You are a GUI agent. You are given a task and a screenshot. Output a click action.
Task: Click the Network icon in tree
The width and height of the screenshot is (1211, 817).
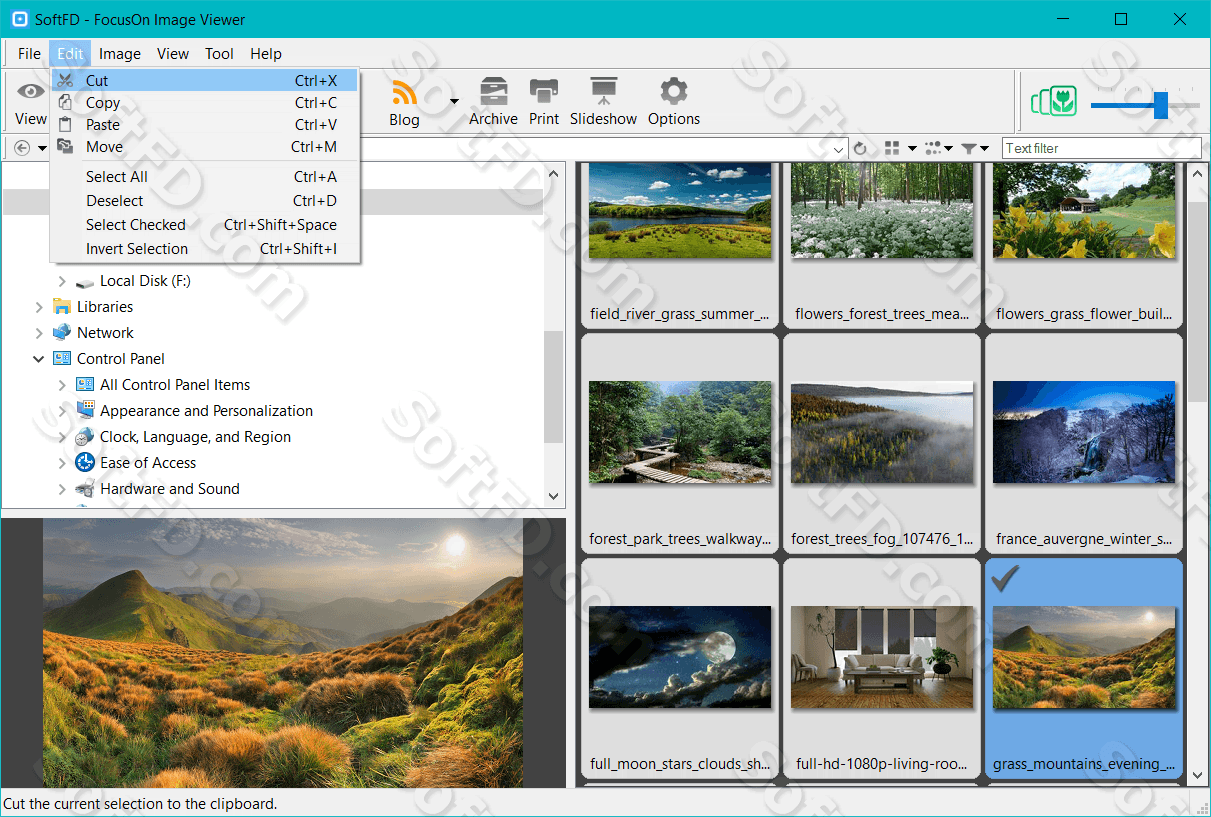[x=62, y=333]
